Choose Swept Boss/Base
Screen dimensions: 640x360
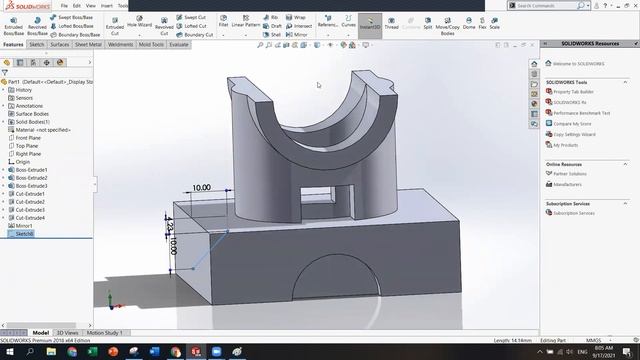coord(72,18)
